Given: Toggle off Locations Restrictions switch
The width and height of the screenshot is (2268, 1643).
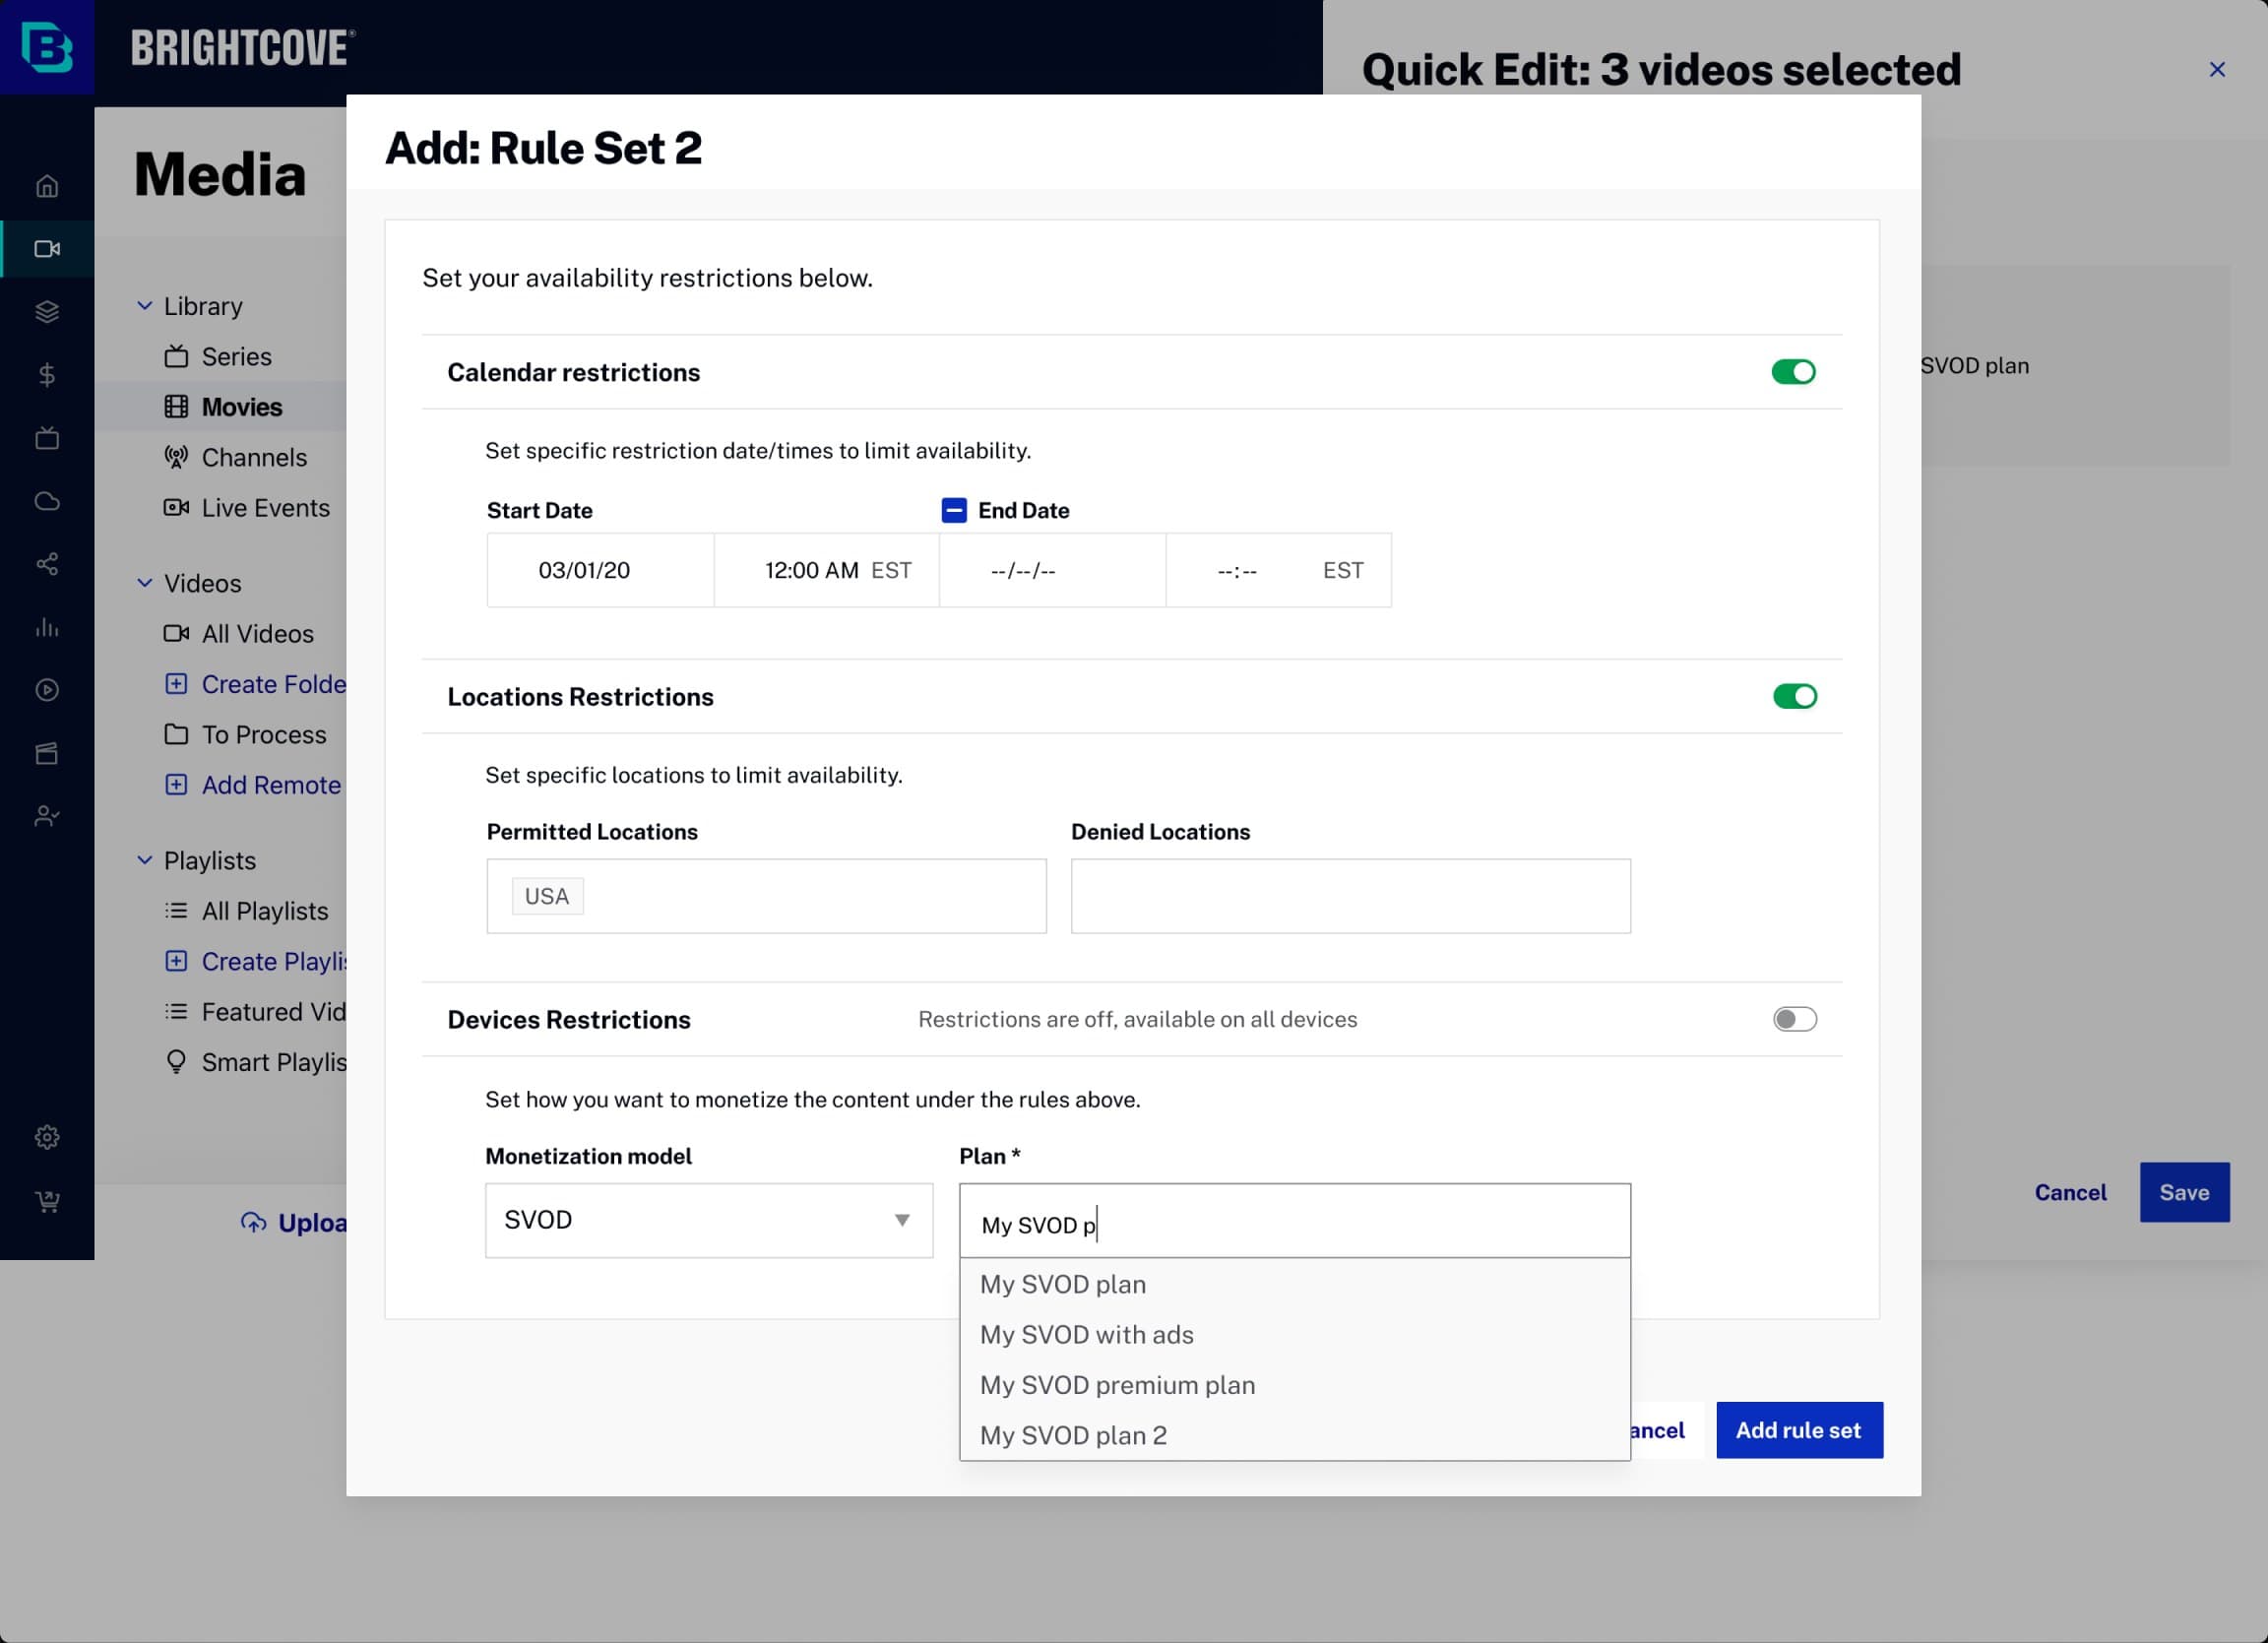Looking at the screenshot, I should (x=1794, y=696).
